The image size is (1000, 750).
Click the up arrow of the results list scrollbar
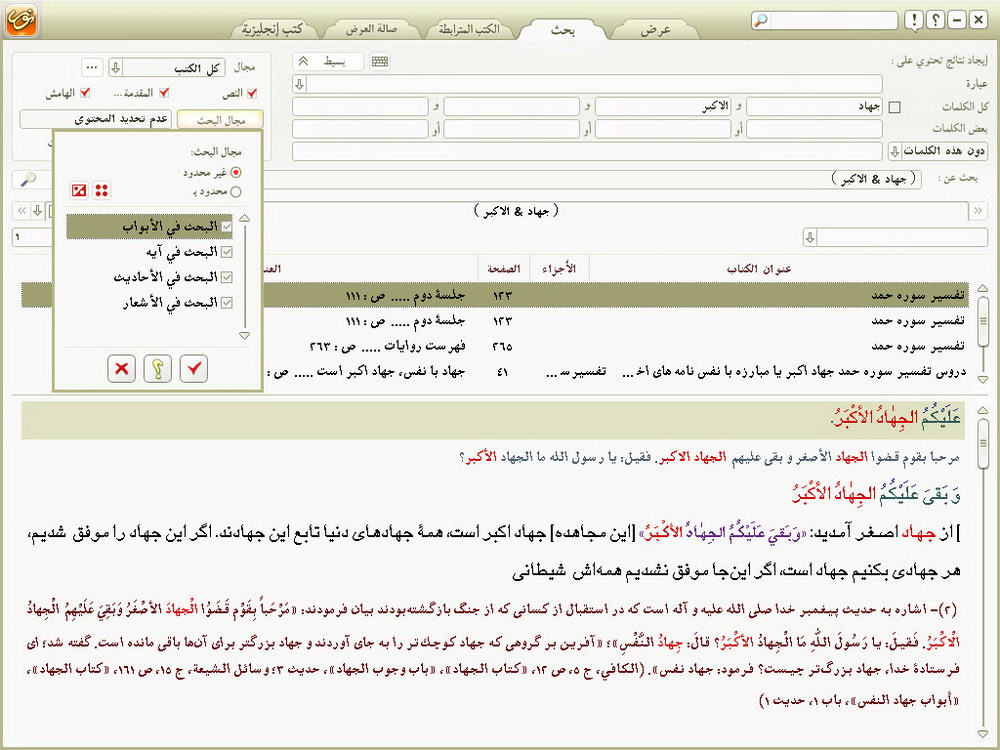pos(983,289)
